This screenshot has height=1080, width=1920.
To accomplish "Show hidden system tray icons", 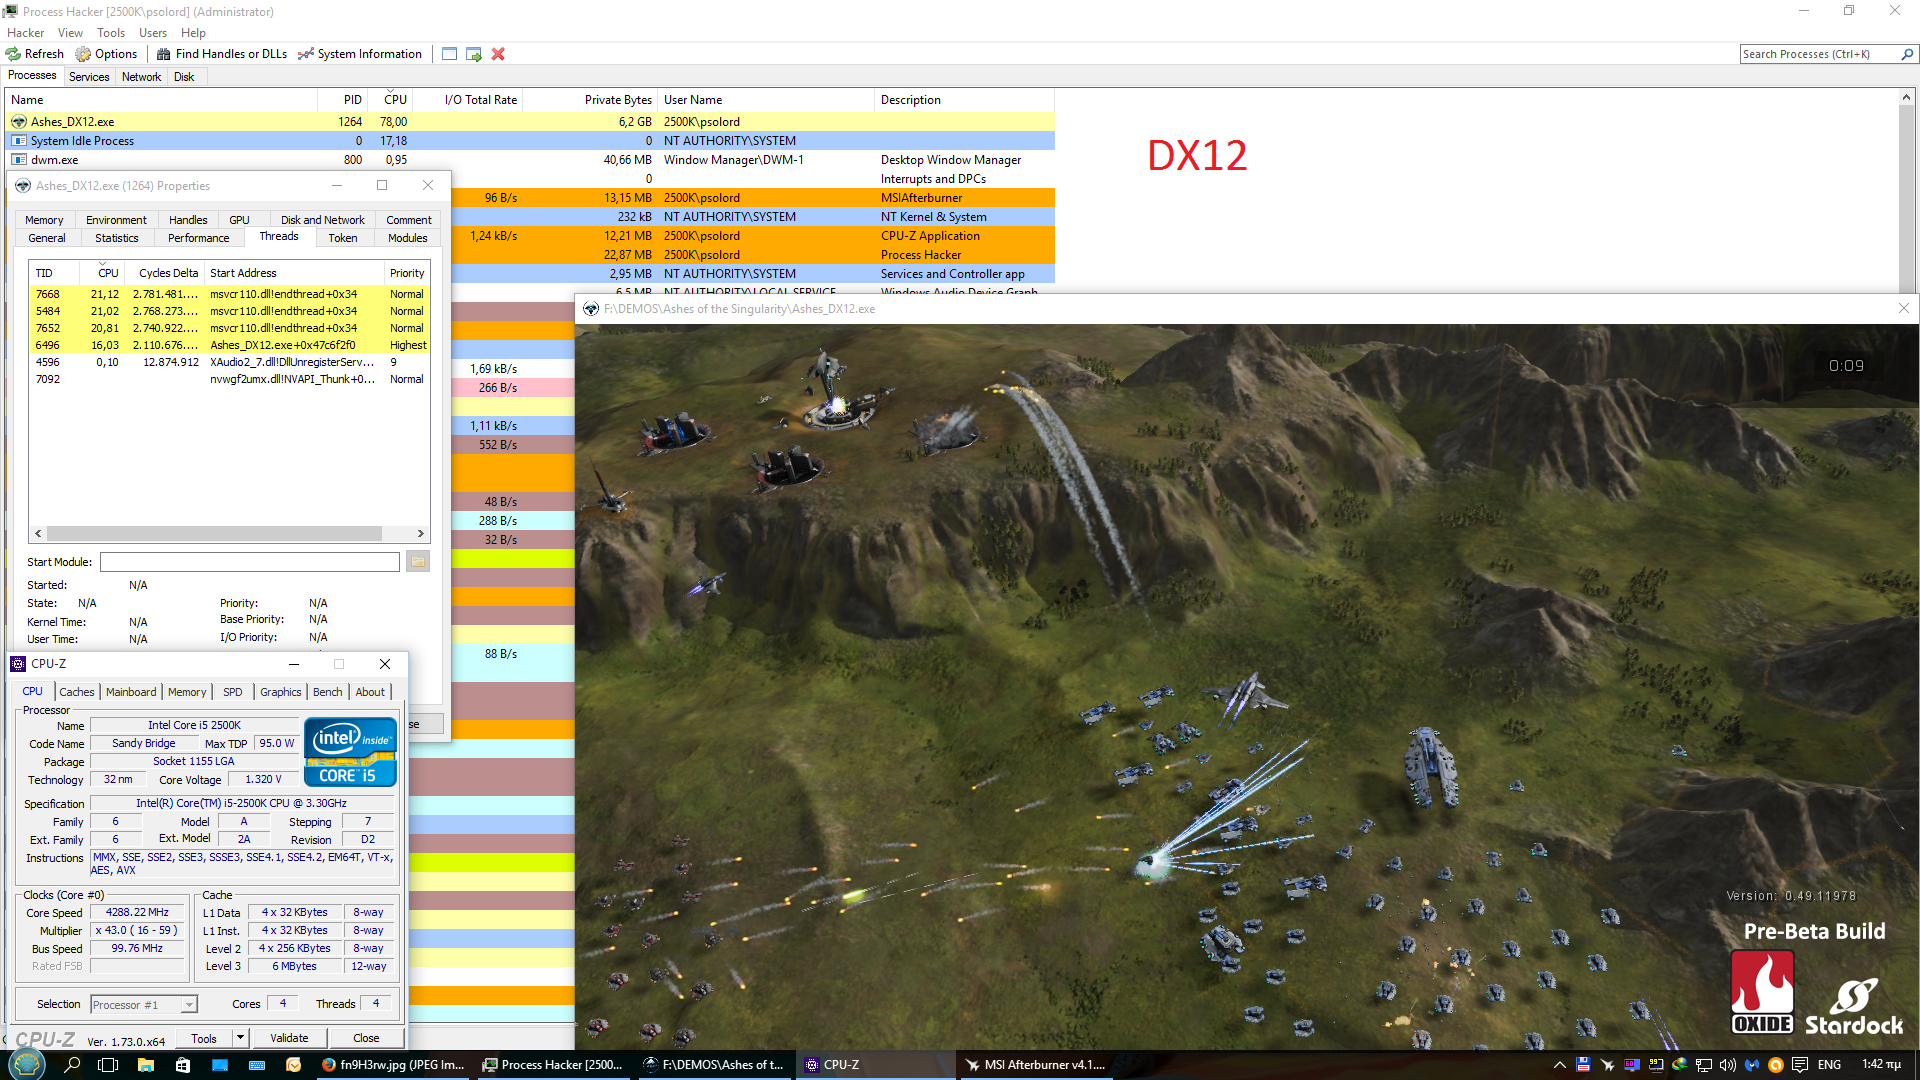I will pyautogui.click(x=1559, y=1065).
